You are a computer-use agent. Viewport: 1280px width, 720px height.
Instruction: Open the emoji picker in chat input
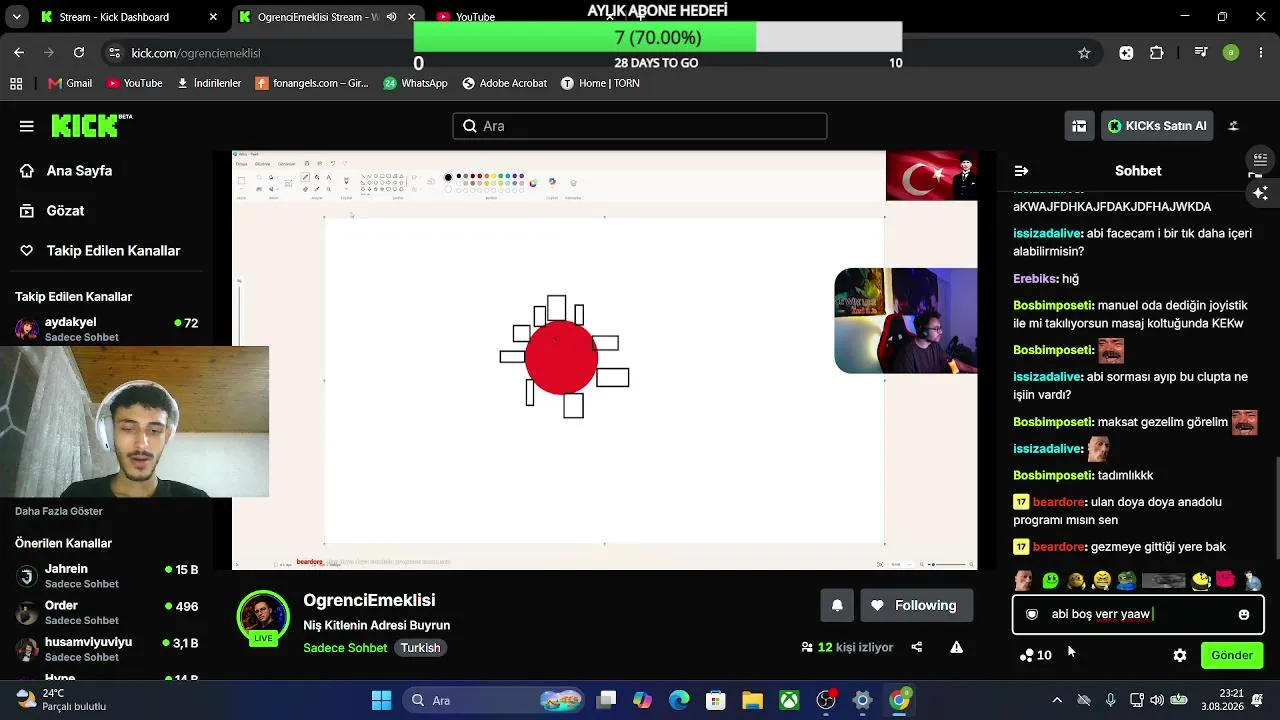(1244, 614)
